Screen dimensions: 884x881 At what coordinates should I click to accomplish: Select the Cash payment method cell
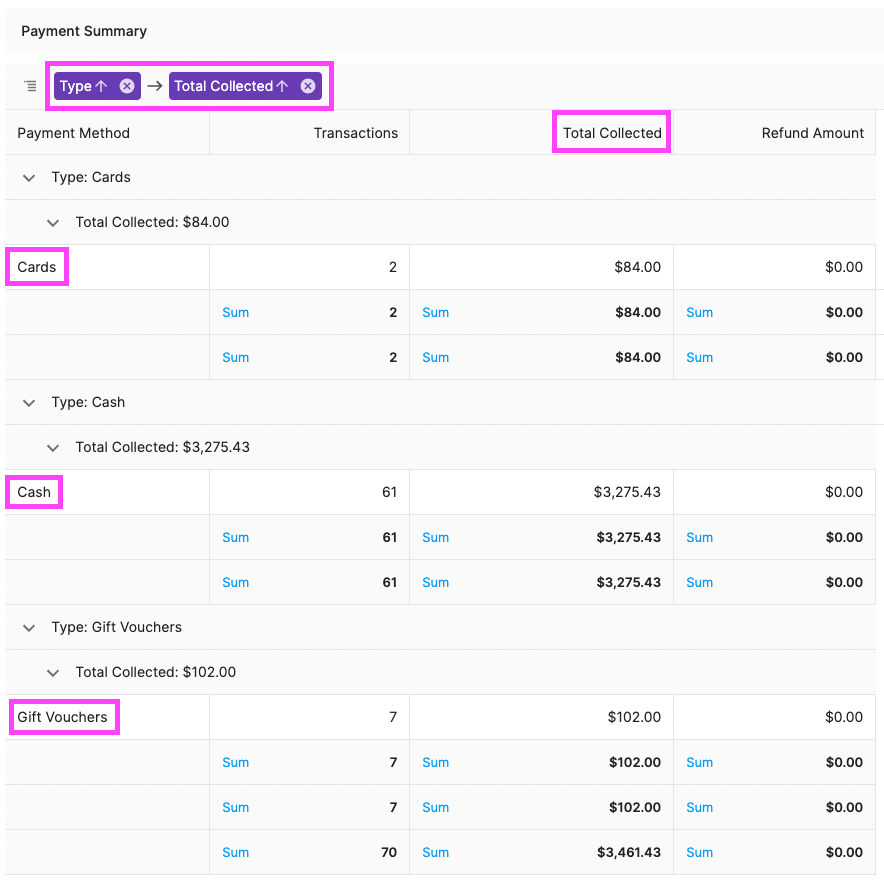point(34,492)
